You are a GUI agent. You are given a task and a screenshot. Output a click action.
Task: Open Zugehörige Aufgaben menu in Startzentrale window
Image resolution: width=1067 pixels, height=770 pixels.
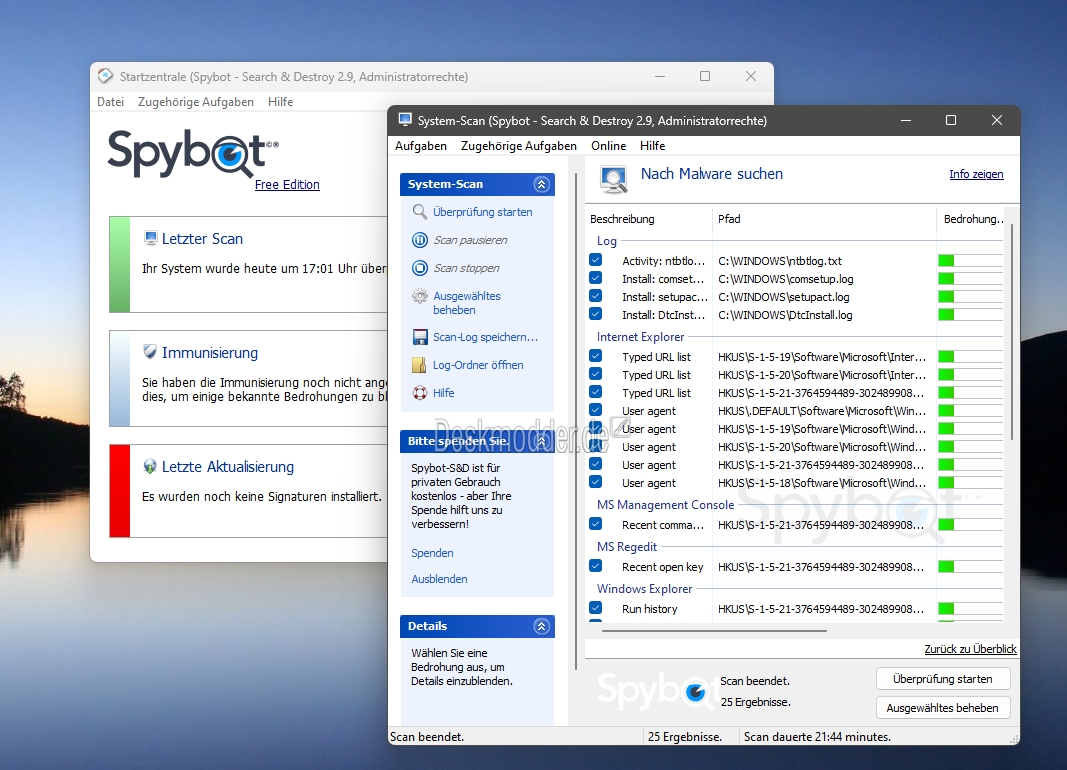[x=196, y=101]
